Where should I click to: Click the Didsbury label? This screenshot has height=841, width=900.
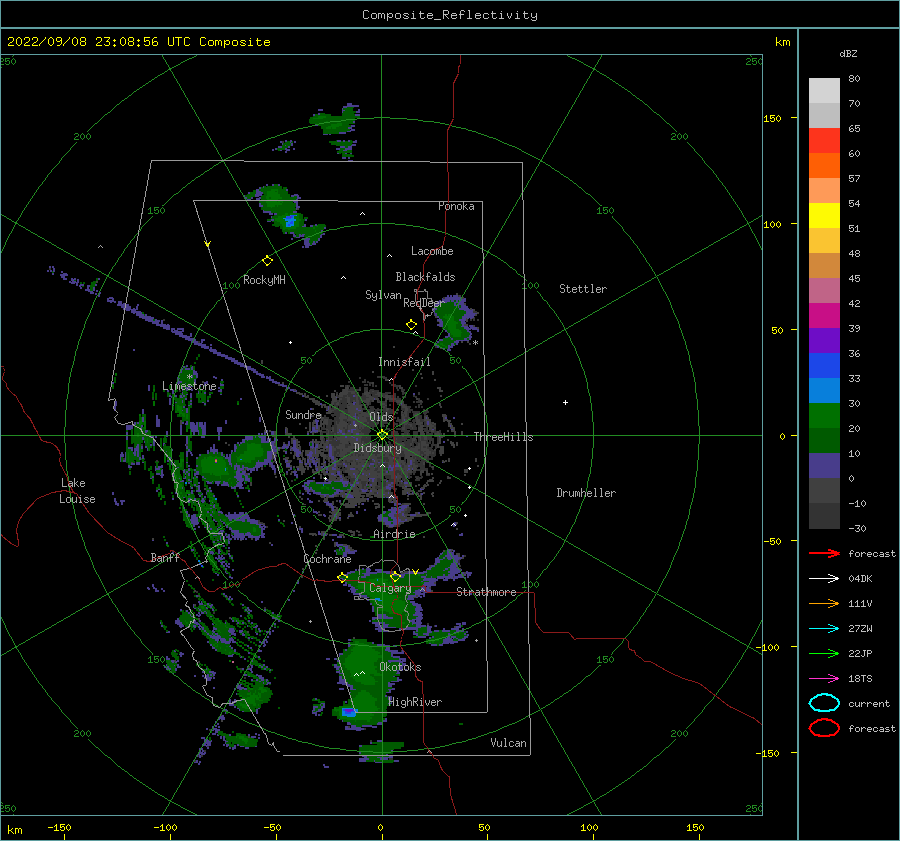pyautogui.click(x=377, y=448)
